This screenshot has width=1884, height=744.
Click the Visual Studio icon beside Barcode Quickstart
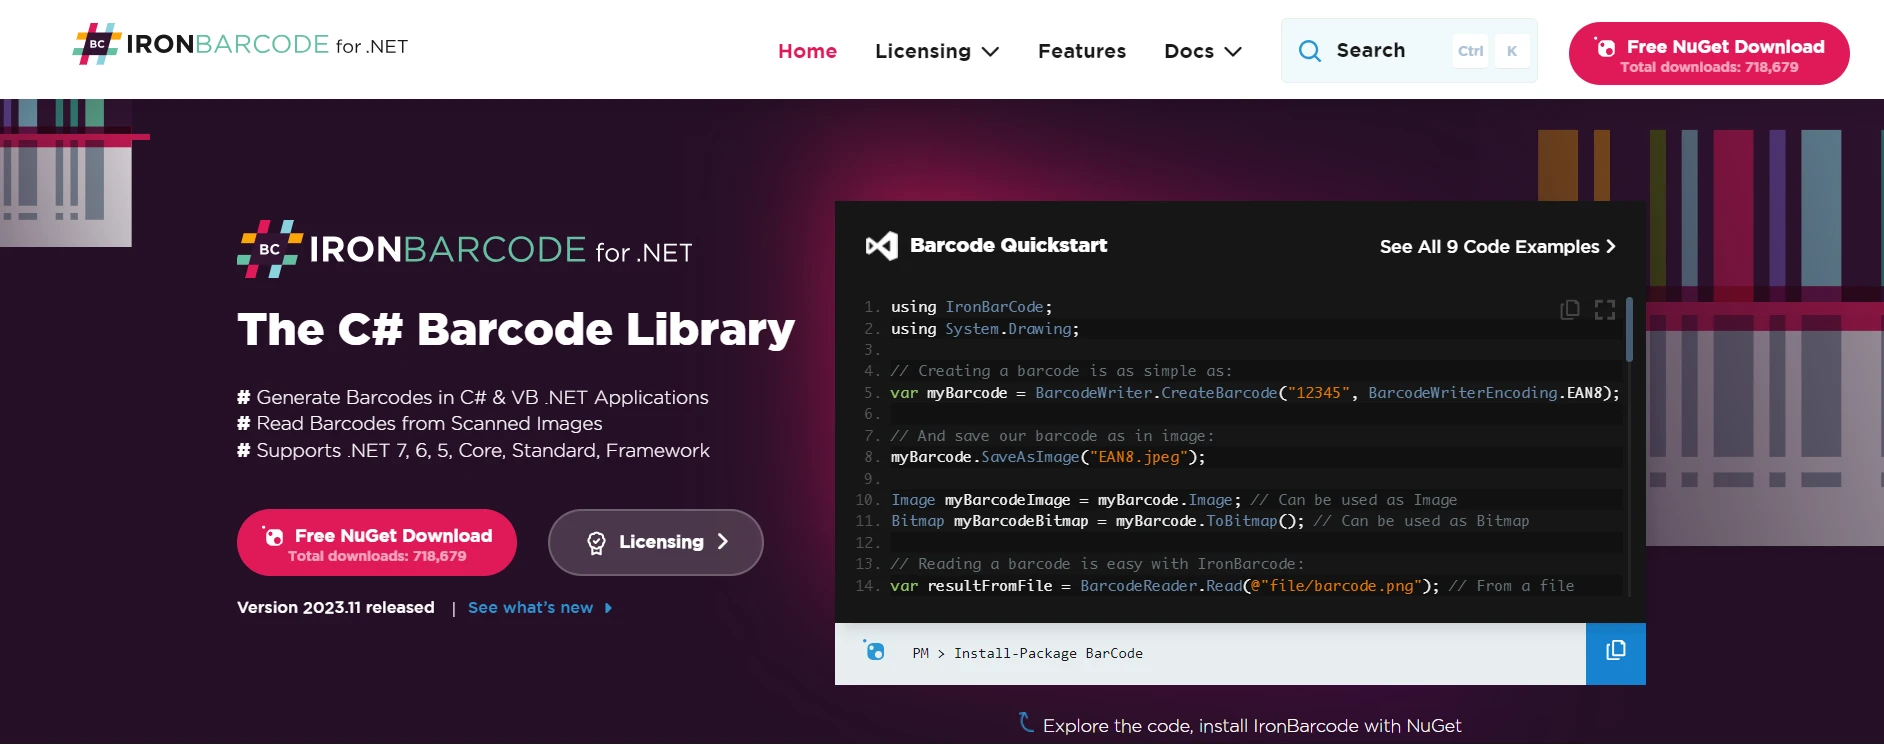coord(882,246)
